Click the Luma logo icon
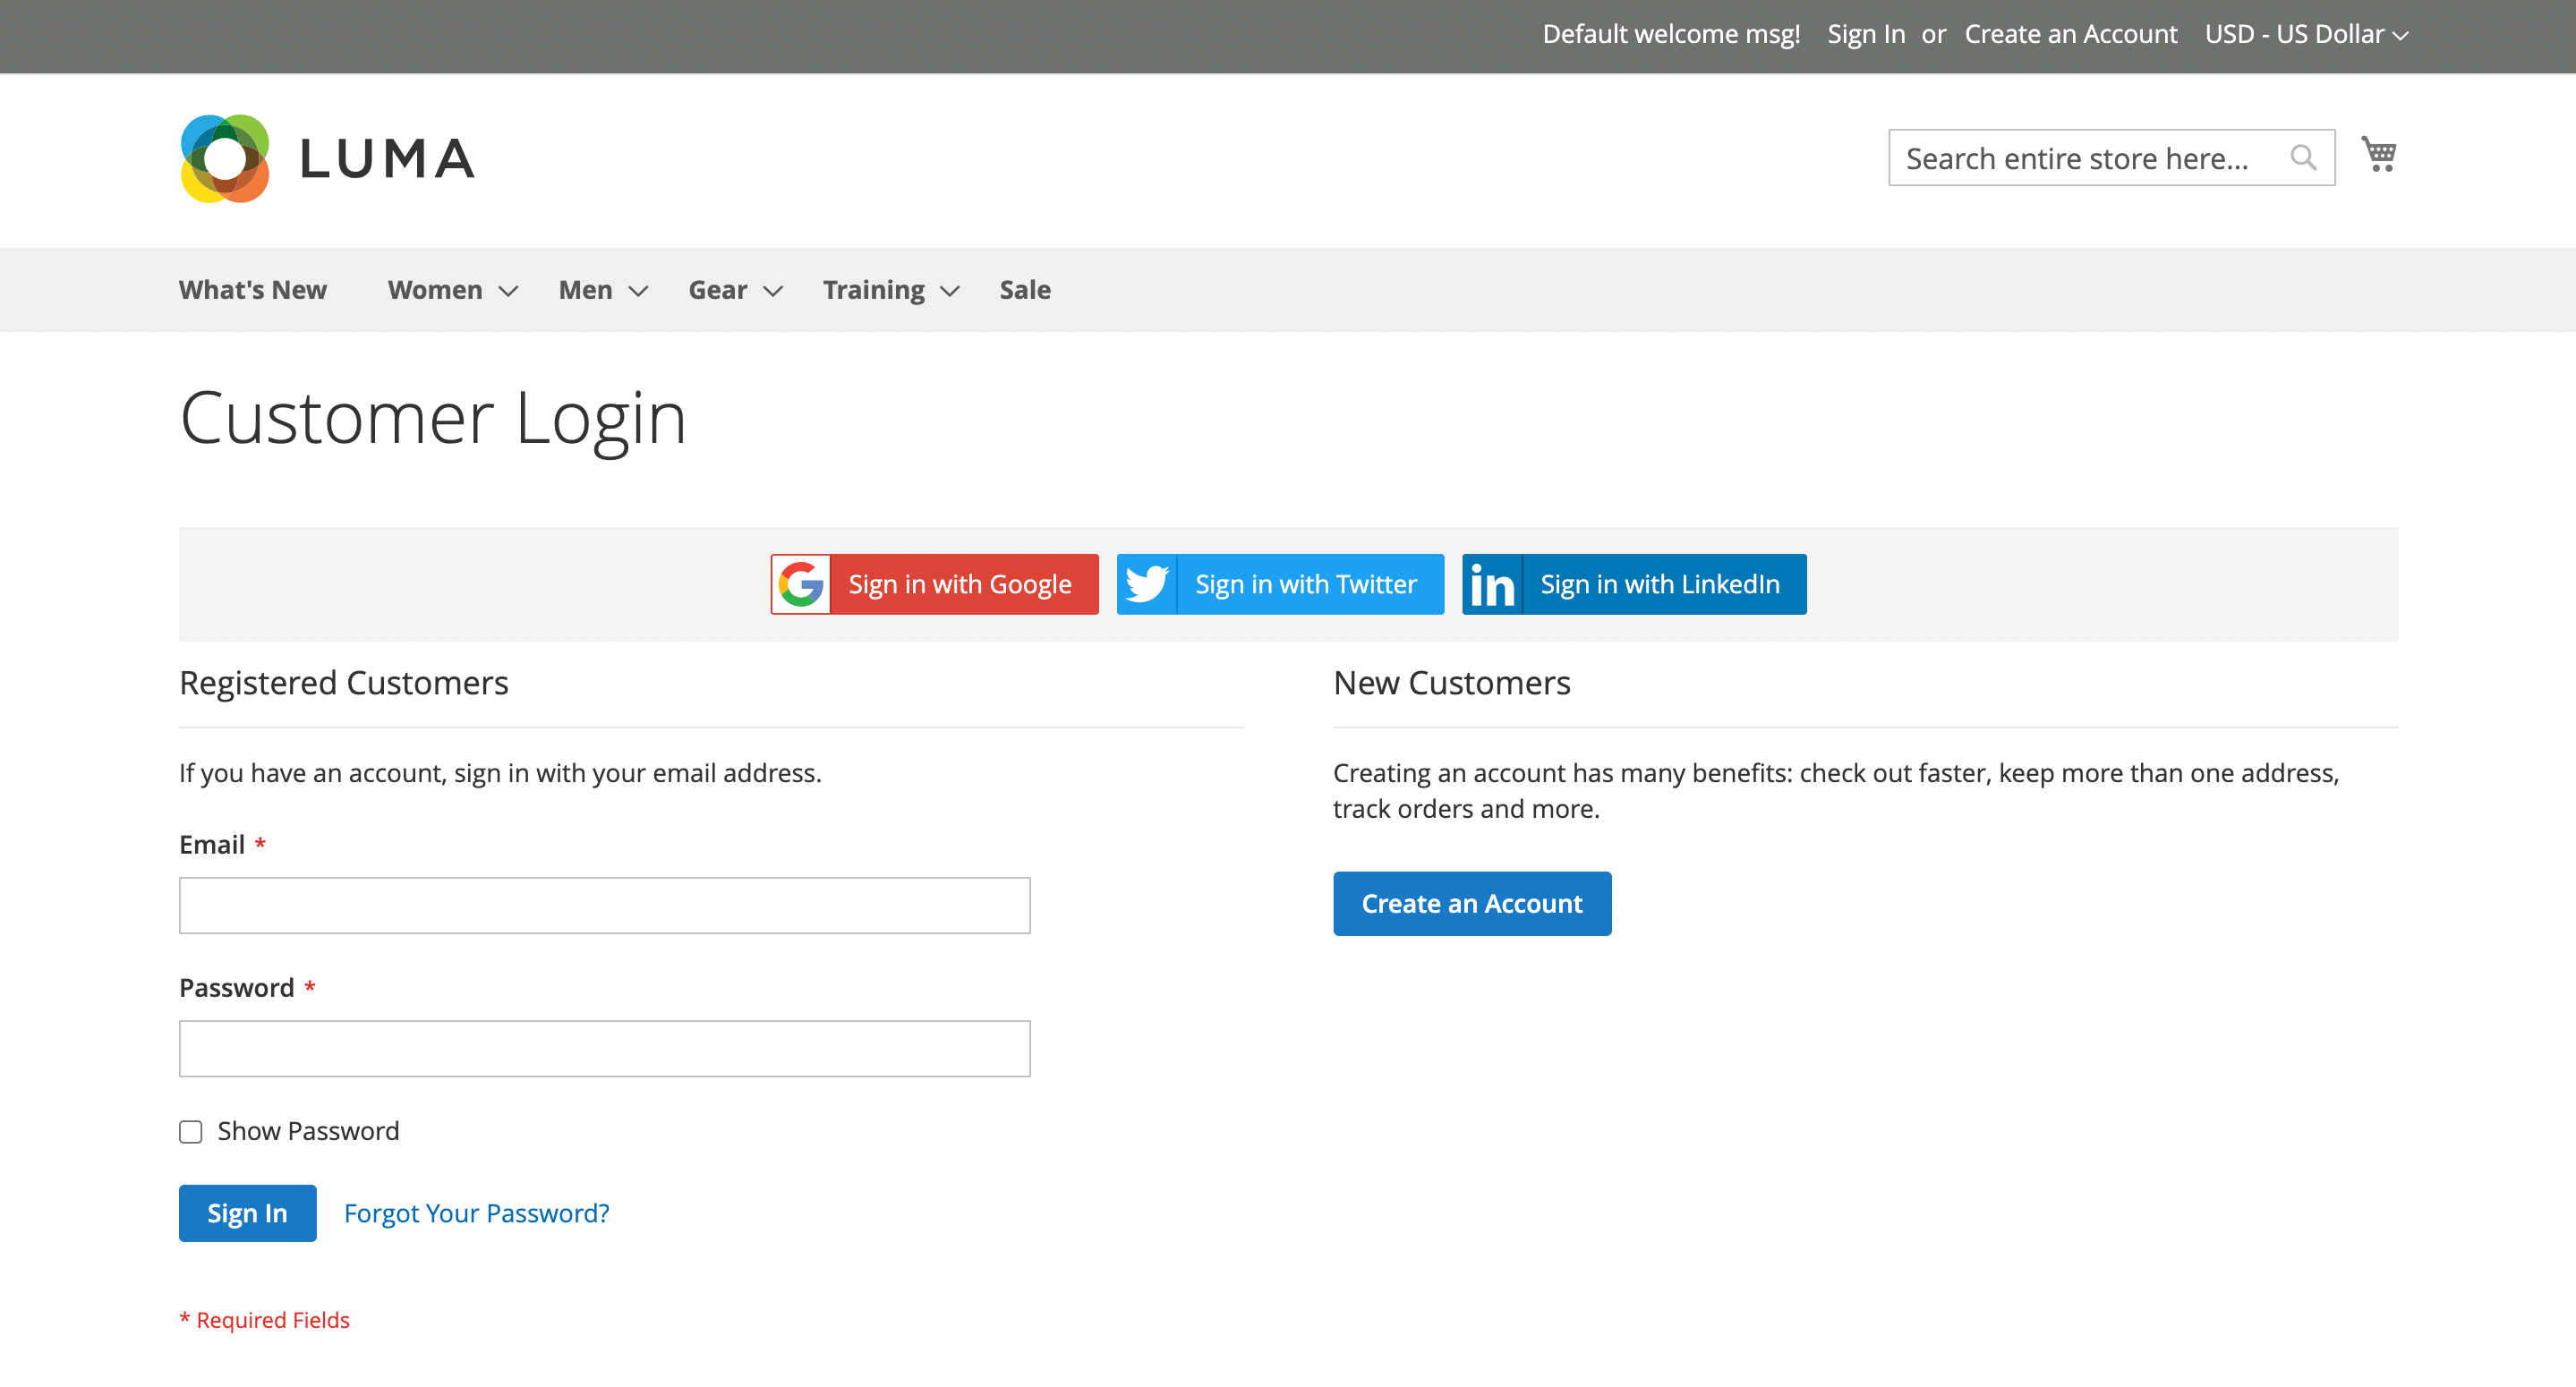This screenshot has width=2576, height=1387. point(225,158)
